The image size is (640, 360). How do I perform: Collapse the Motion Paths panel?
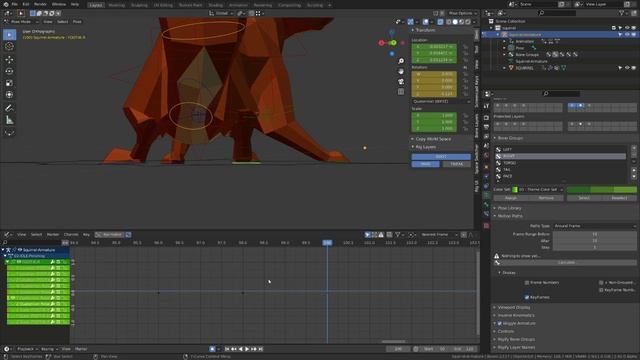[x=509, y=216]
